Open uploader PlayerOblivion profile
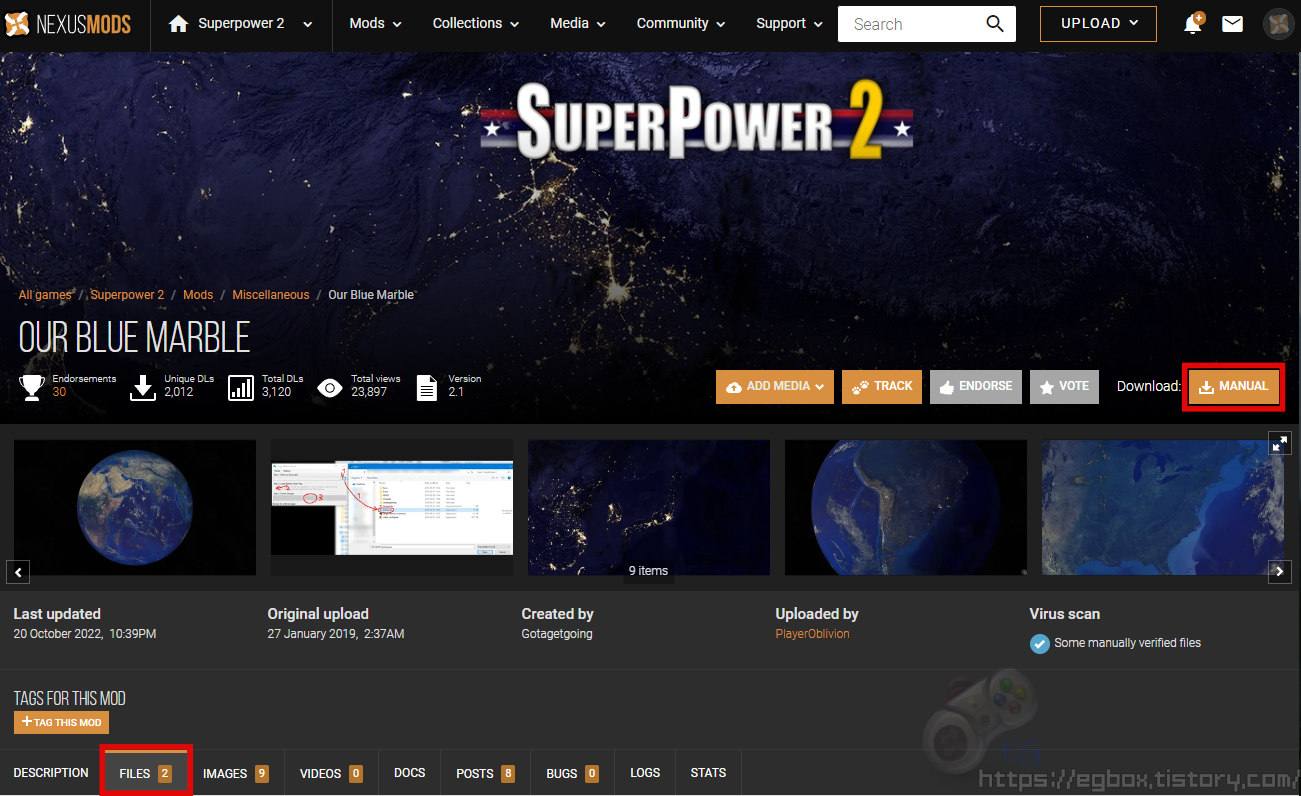1301x796 pixels. 812,634
